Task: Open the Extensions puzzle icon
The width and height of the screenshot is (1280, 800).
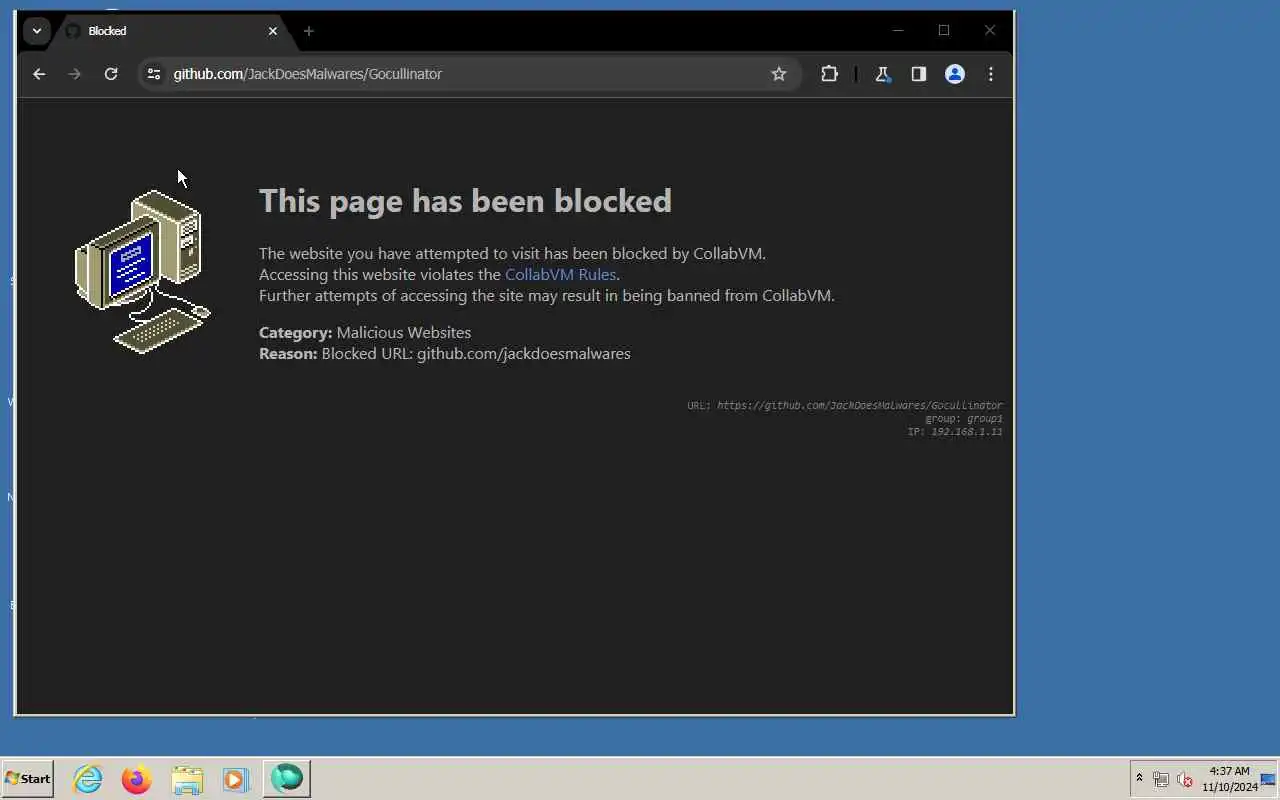Action: (829, 74)
